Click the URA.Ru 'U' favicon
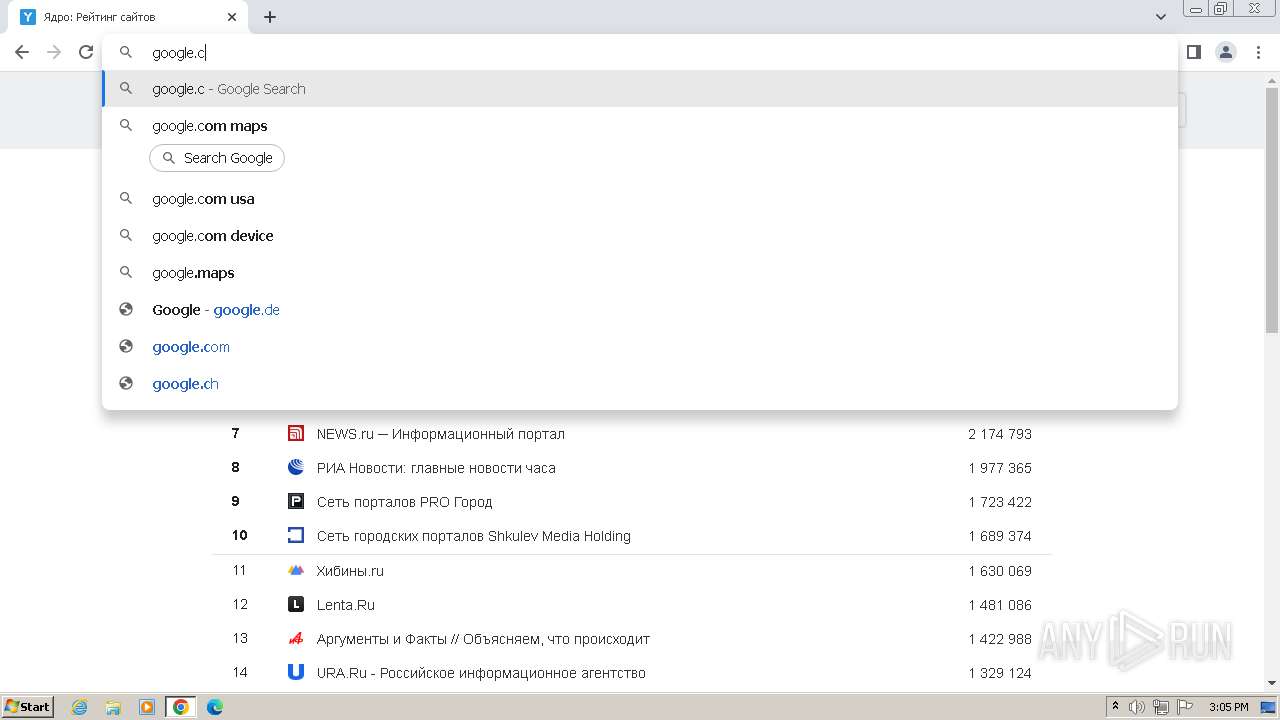Viewport: 1280px width, 720px height. (296, 672)
